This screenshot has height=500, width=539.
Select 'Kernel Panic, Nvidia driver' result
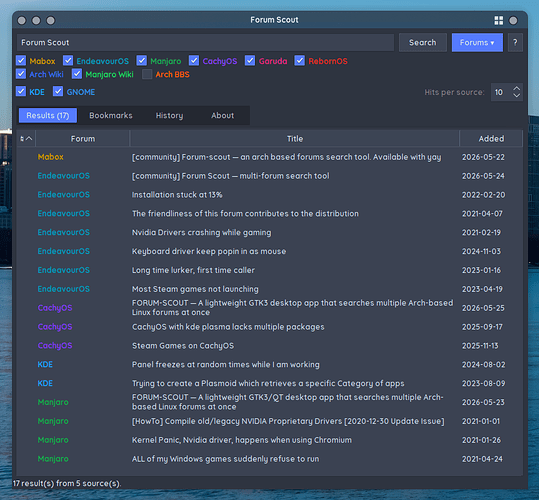click(270, 440)
